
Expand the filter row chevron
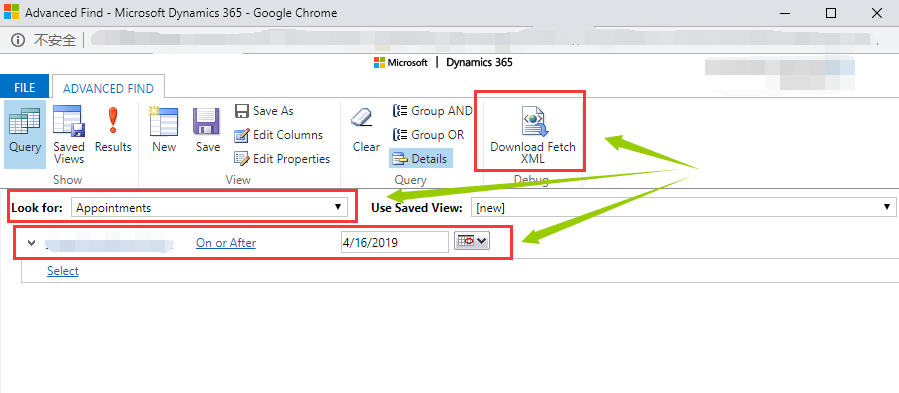pos(31,243)
